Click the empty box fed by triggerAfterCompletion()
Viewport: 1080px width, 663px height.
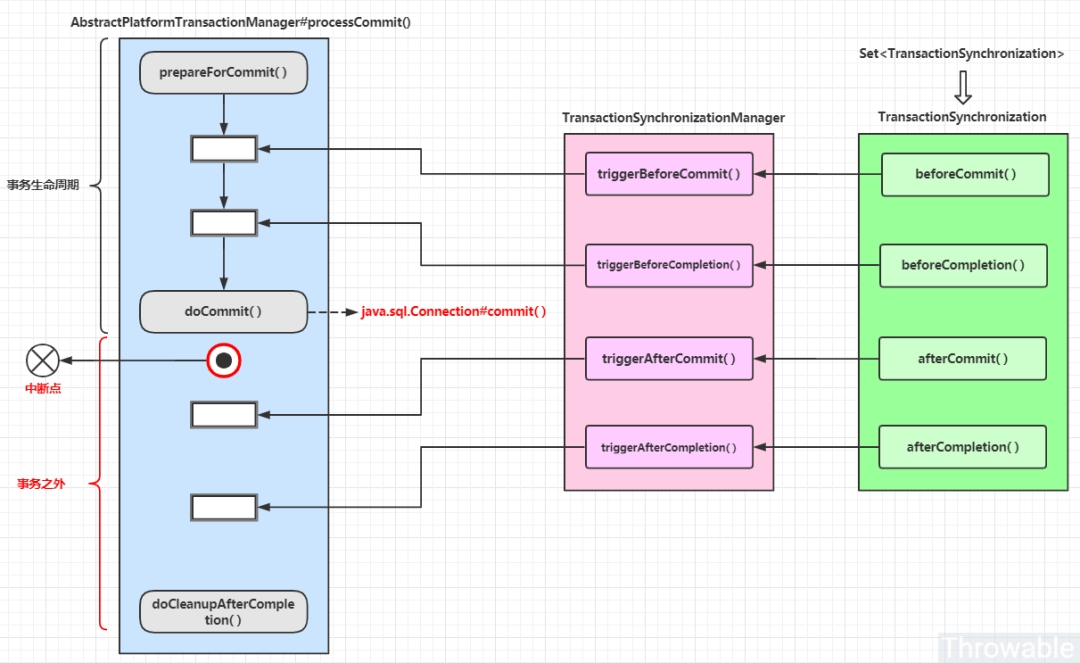click(x=224, y=507)
